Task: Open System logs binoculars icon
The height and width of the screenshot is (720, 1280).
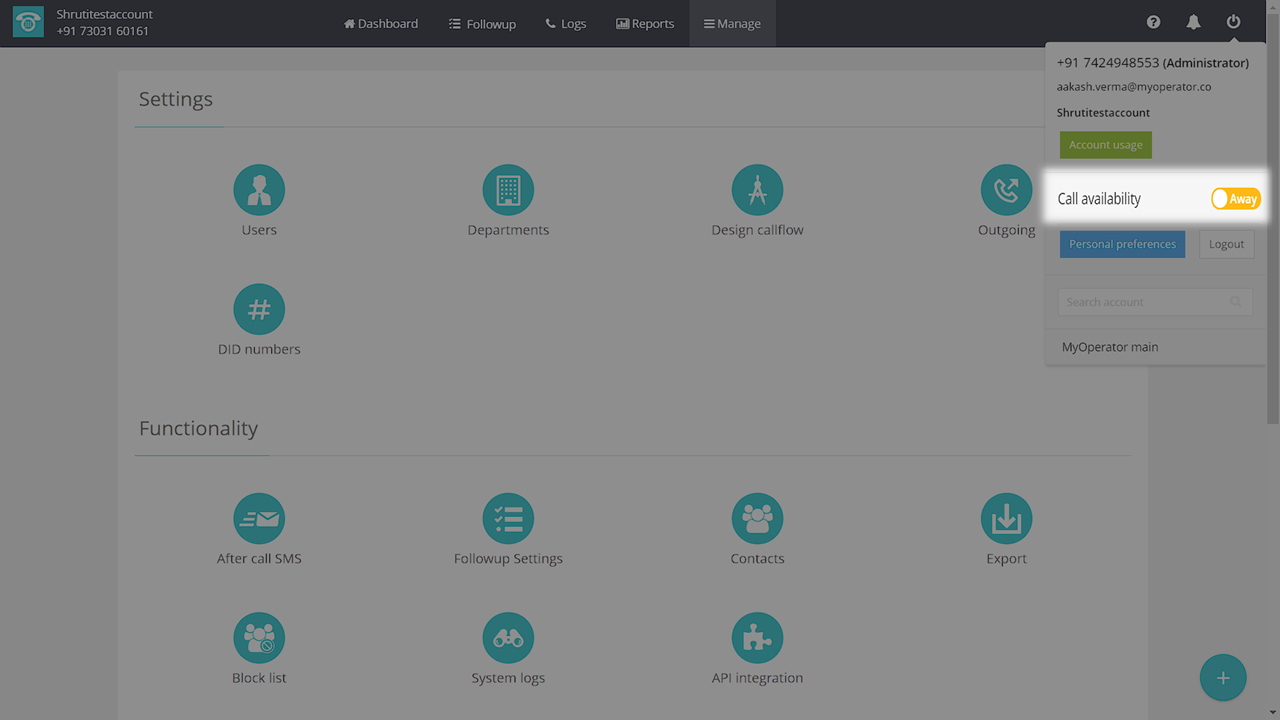Action: tap(508, 638)
